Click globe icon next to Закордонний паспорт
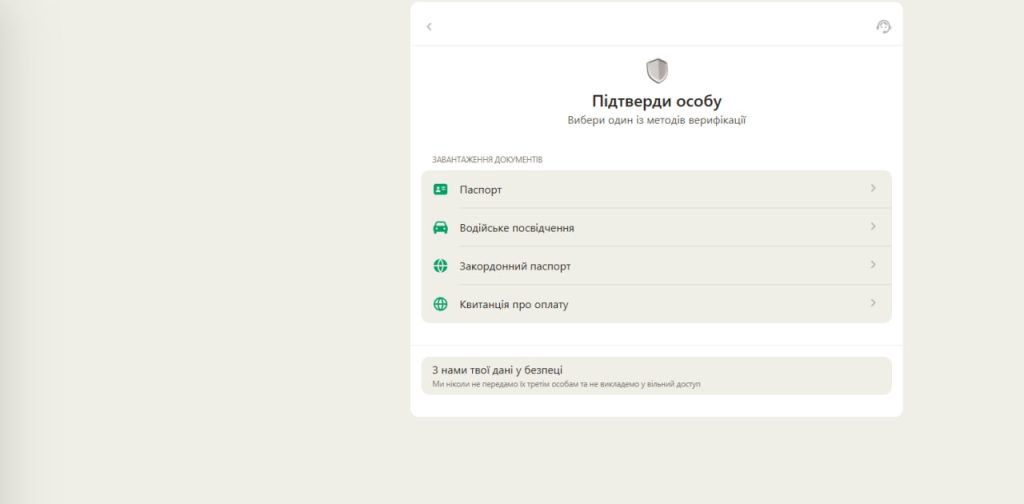This screenshot has width=1024, height=504. [440, 266]
